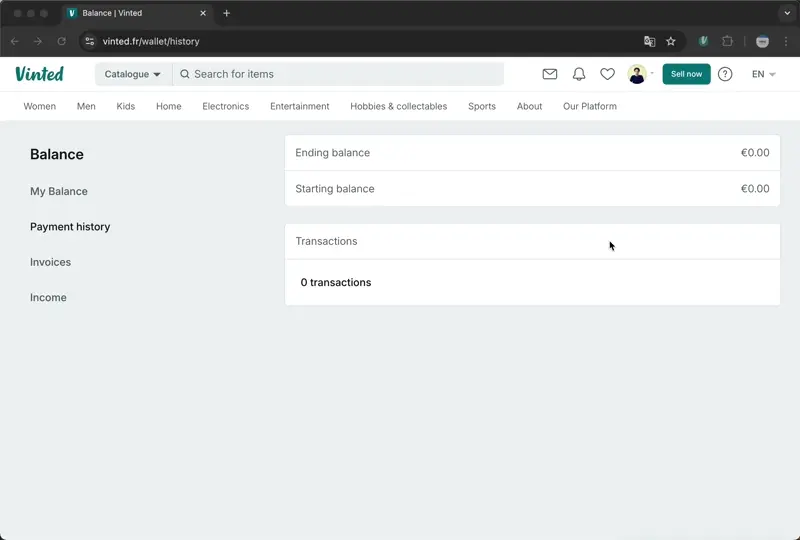800x540 pixels.
Task: Open the EN language dropdown
Action: pos(763,74)
